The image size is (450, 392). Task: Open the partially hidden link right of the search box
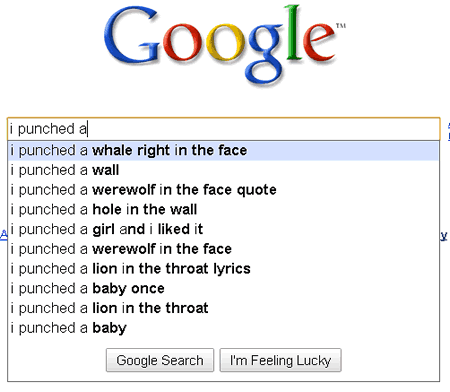449,132
